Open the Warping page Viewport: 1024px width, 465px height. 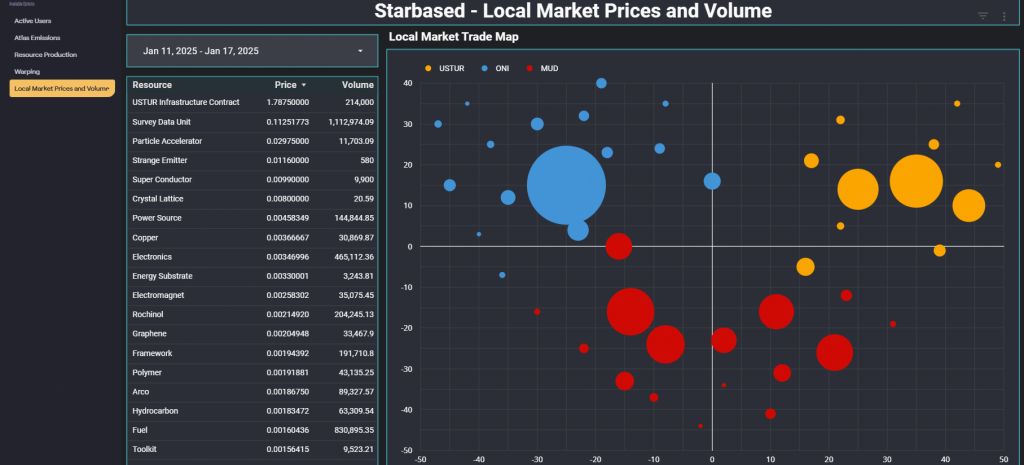pos(27,71)
